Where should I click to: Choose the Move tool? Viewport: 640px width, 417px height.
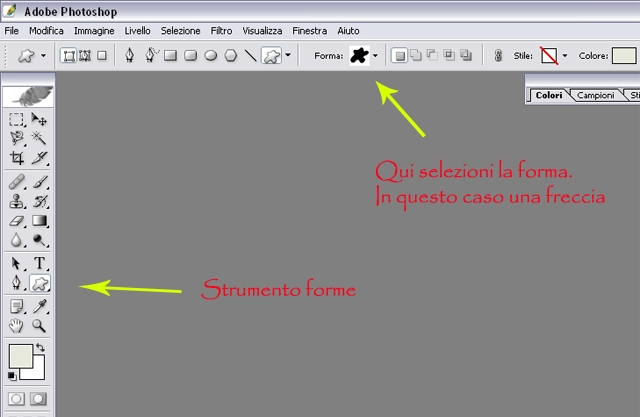41,119
